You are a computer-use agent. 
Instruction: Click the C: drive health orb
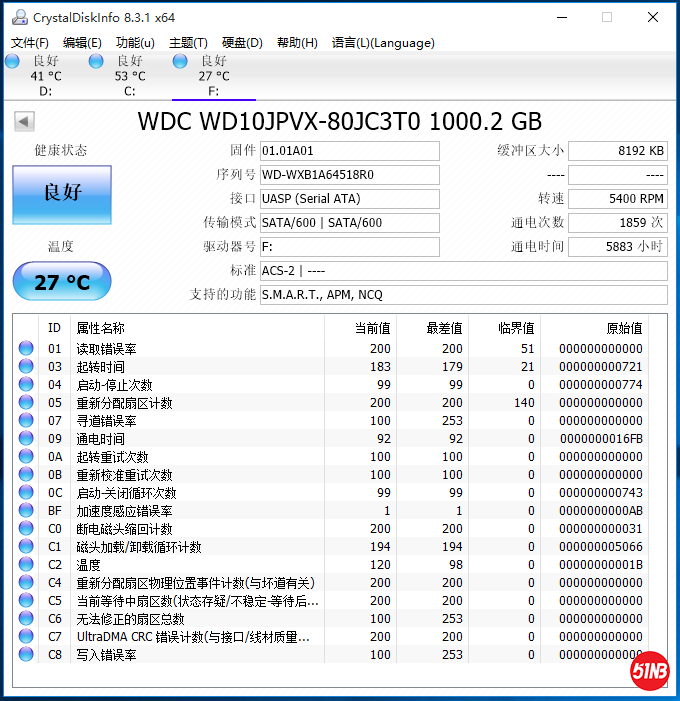[x=96, y=62]
